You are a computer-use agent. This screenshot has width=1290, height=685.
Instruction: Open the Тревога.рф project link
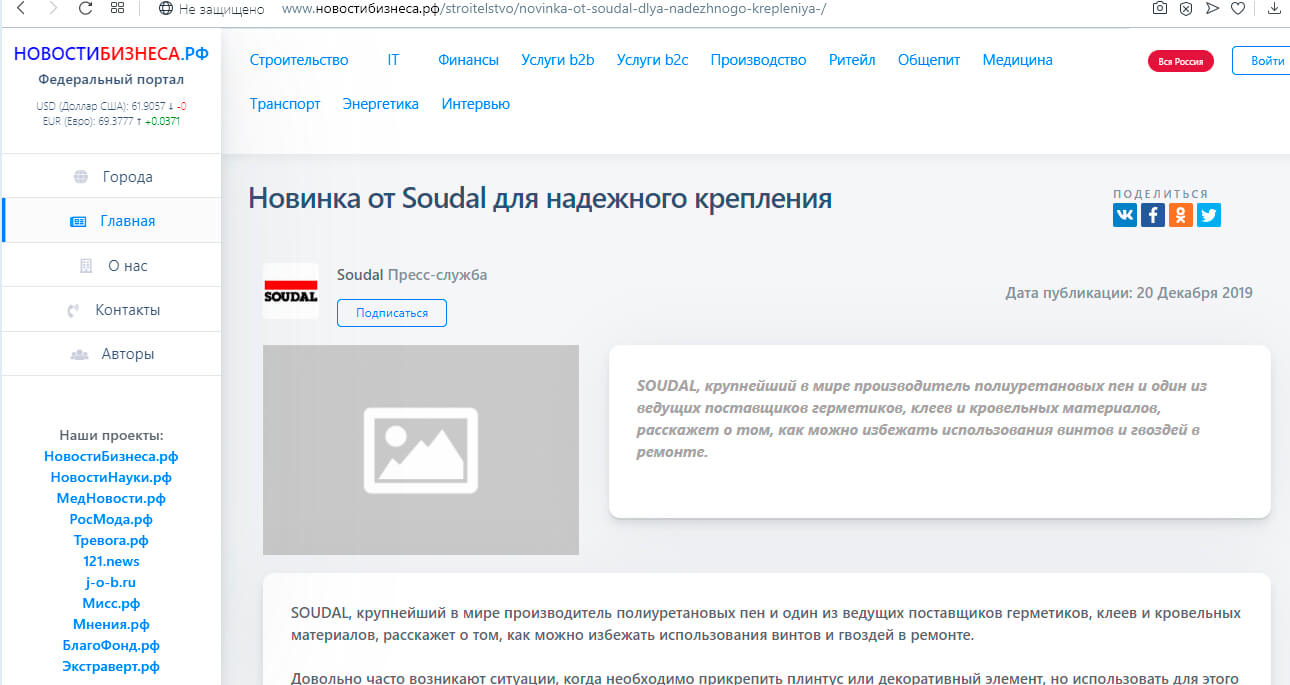click(x=111, y=540)
